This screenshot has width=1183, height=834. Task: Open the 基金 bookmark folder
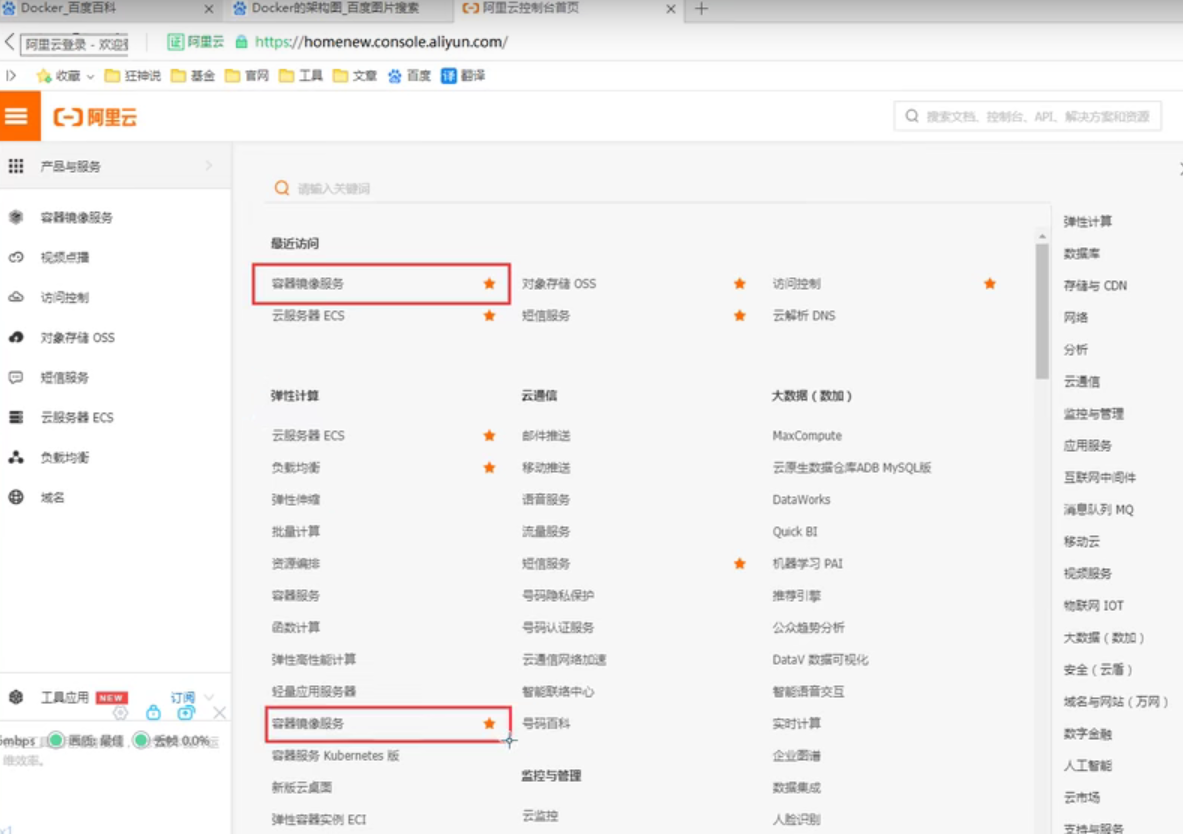(193, 75)
